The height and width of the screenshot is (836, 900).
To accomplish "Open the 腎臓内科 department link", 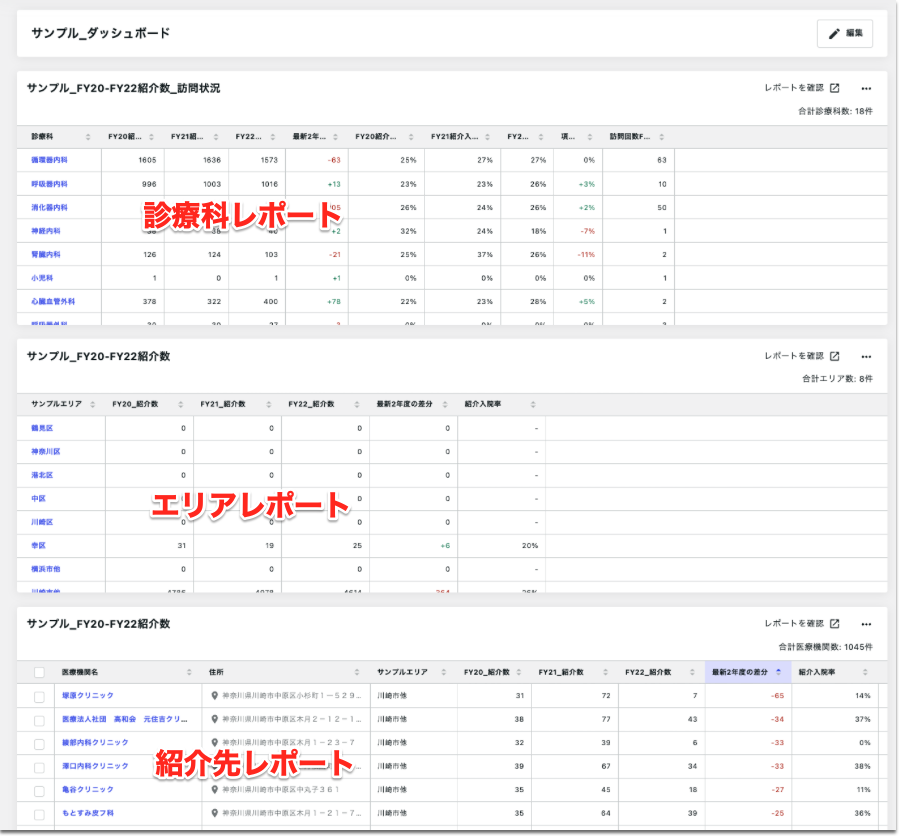I will click(46, 254).
